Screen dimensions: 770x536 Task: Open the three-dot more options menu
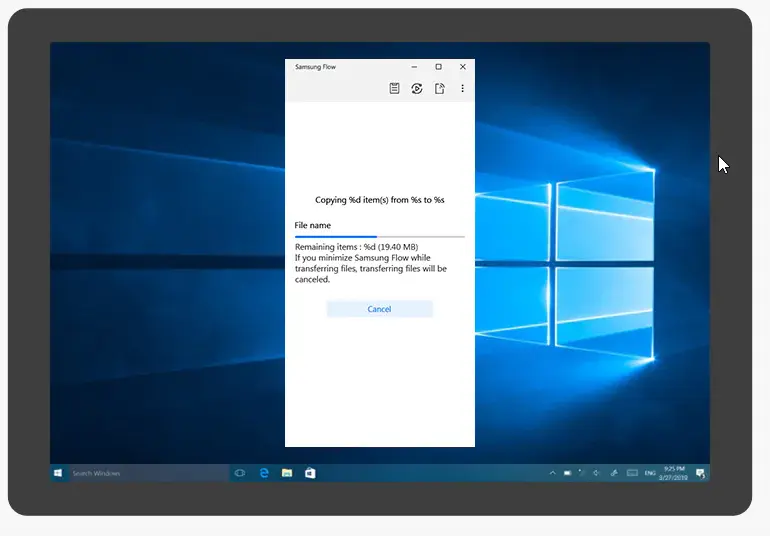462,88
